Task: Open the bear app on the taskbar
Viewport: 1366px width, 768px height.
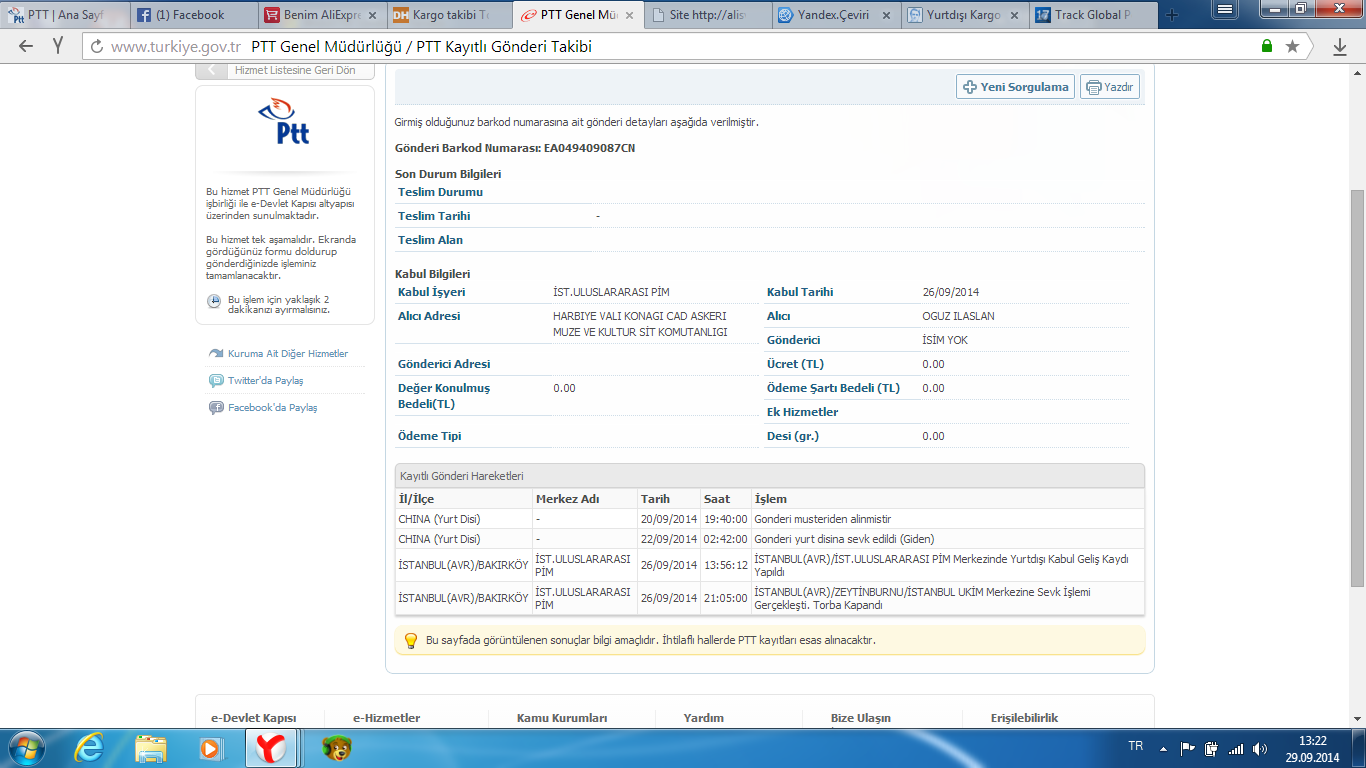Action: click(336, 748)
